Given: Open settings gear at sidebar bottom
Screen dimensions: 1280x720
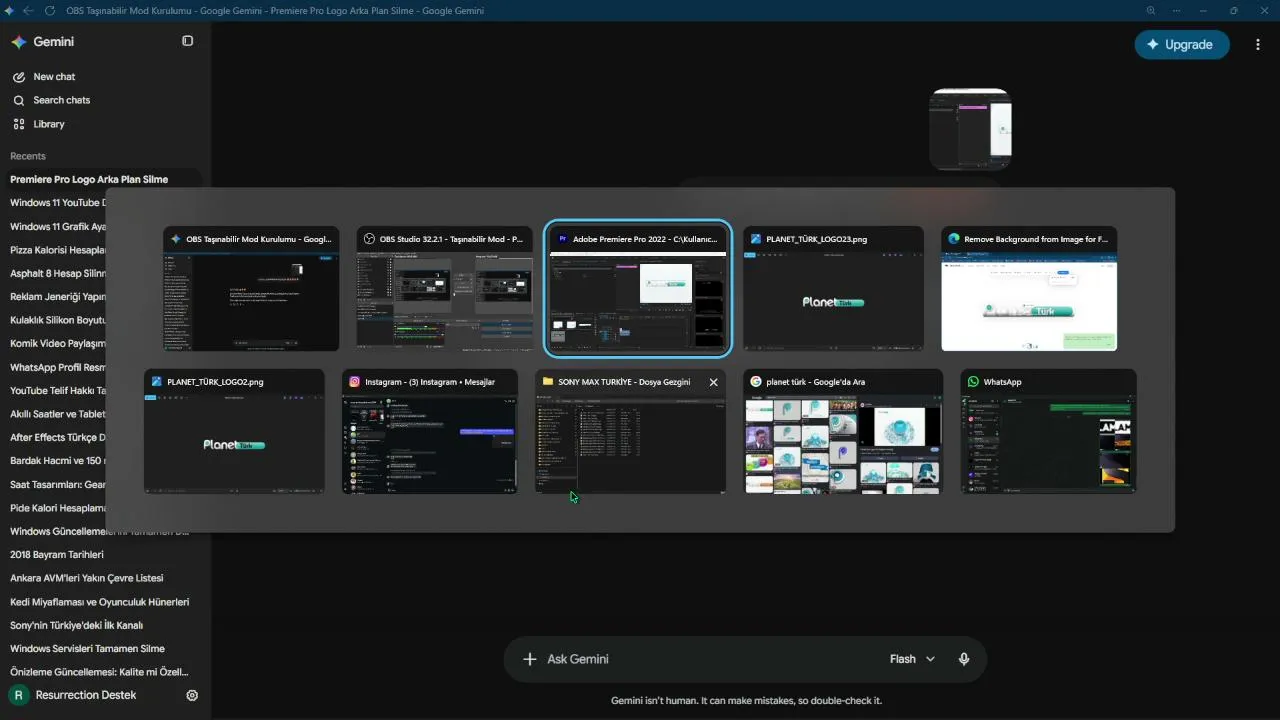Looking at the screenshot, I should (x=192, y=695).
